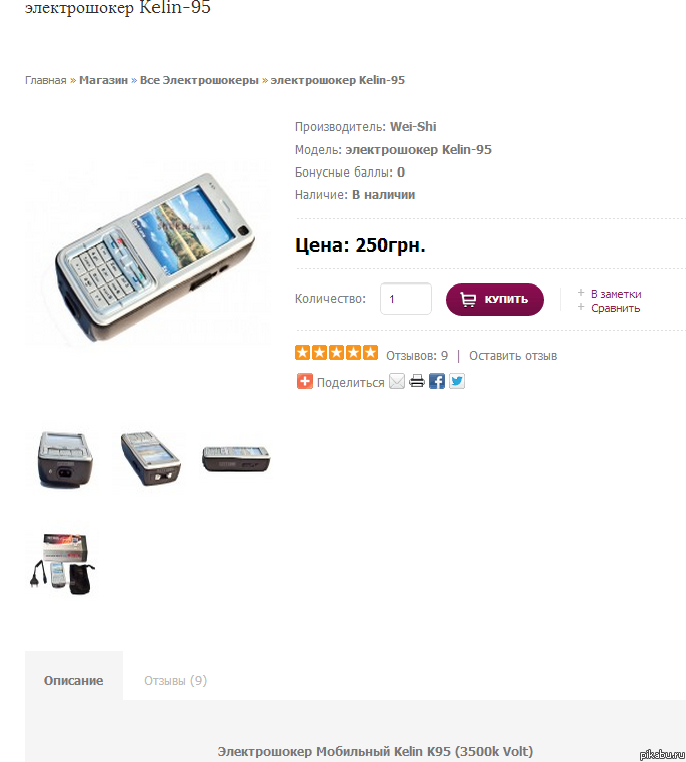Open thumbnail with box and pouch

pyautogui.click(x=62, y=563)
